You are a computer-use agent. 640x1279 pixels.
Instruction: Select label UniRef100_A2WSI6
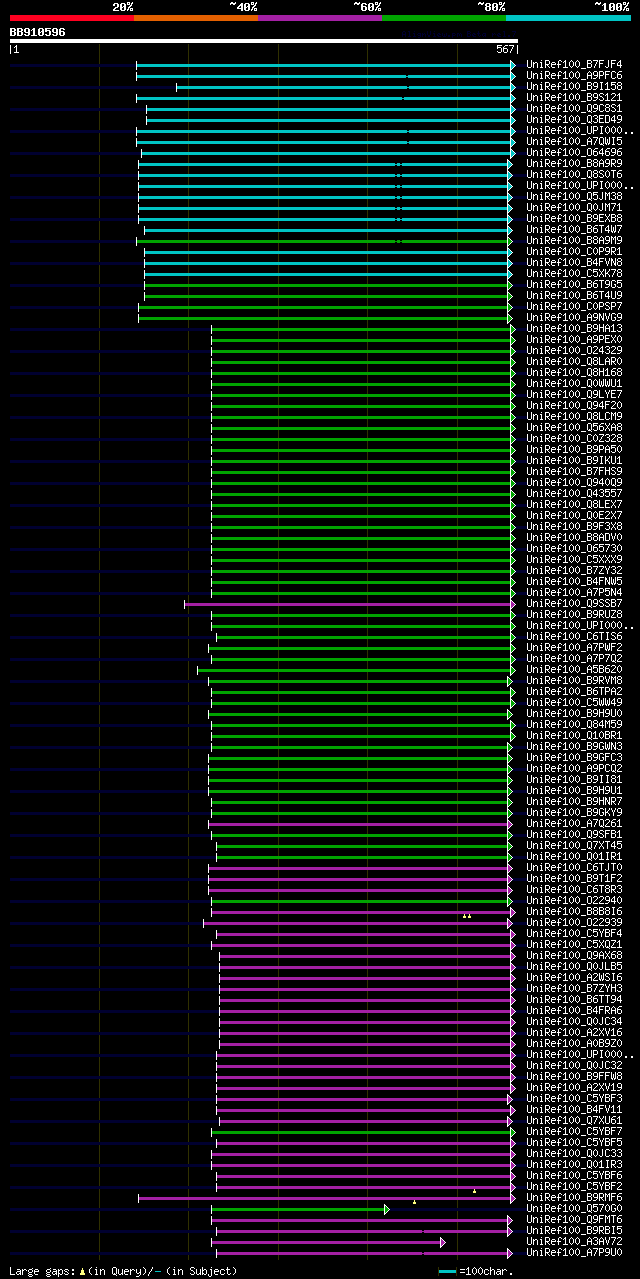tap(574, 977)
